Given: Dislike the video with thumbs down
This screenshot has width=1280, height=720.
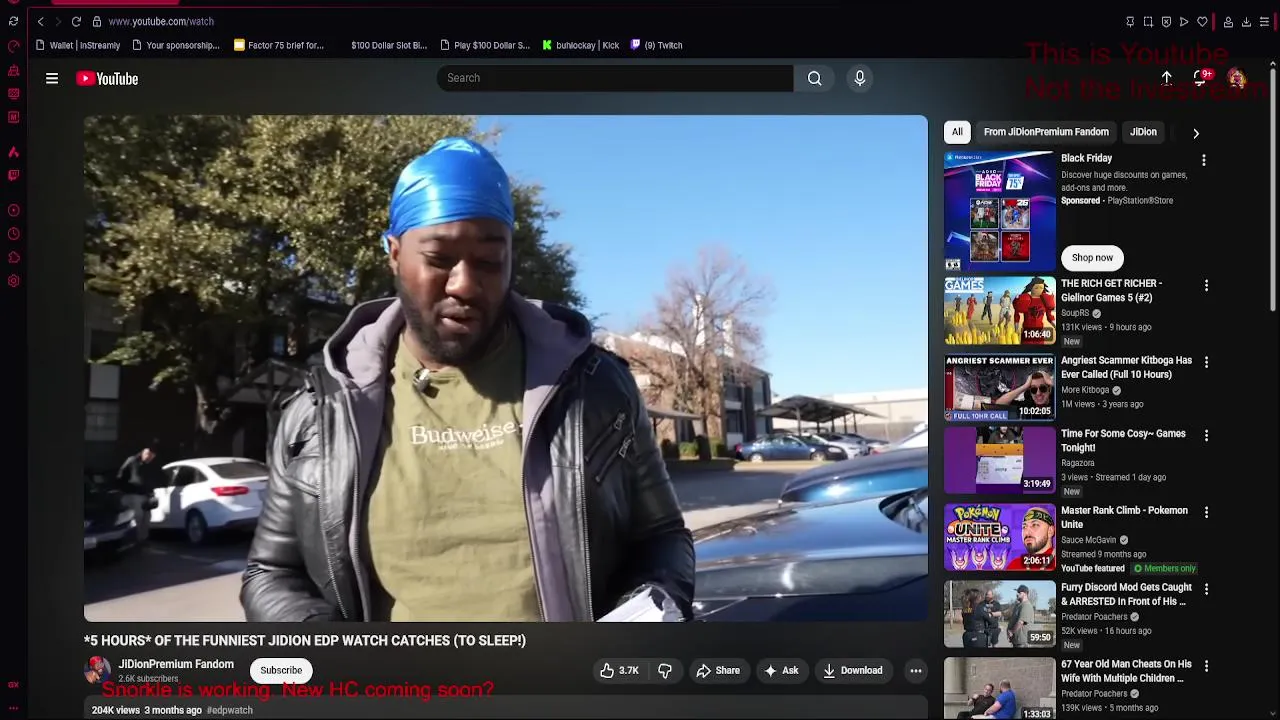Looking at the screenshot, I should pos(665,670).
